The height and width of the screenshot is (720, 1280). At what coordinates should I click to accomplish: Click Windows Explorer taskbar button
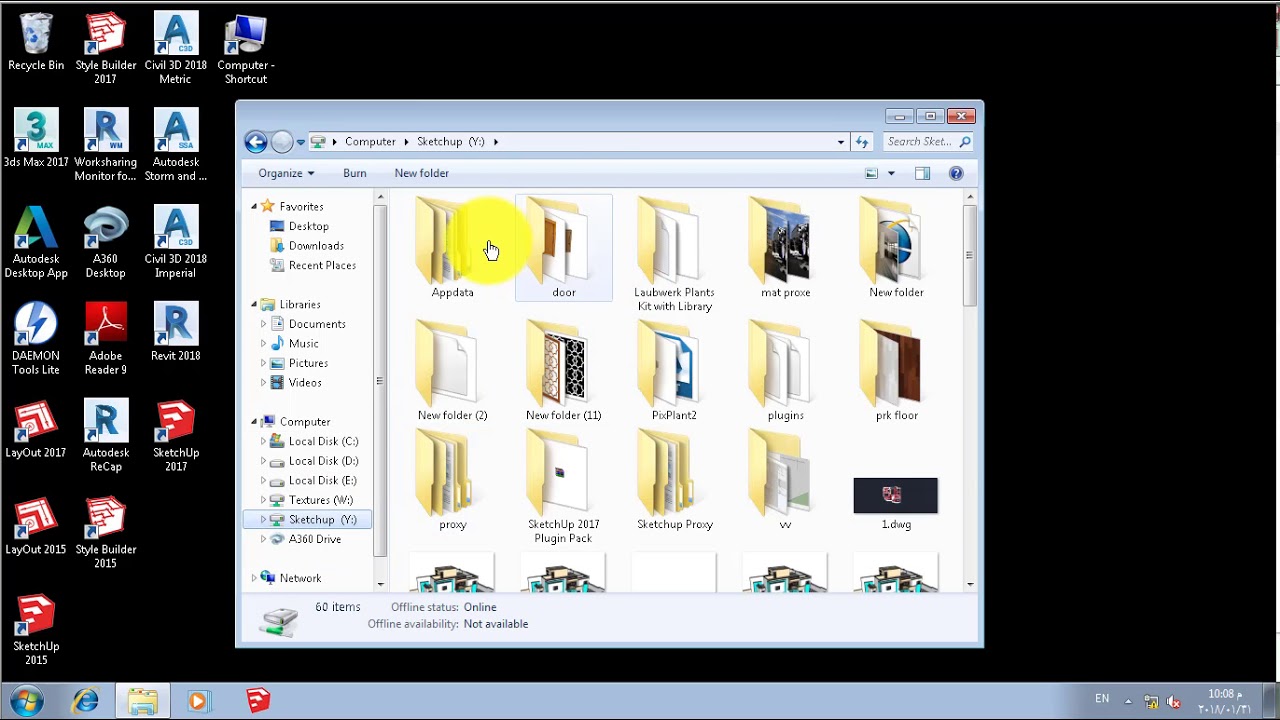tap(142, 701)
